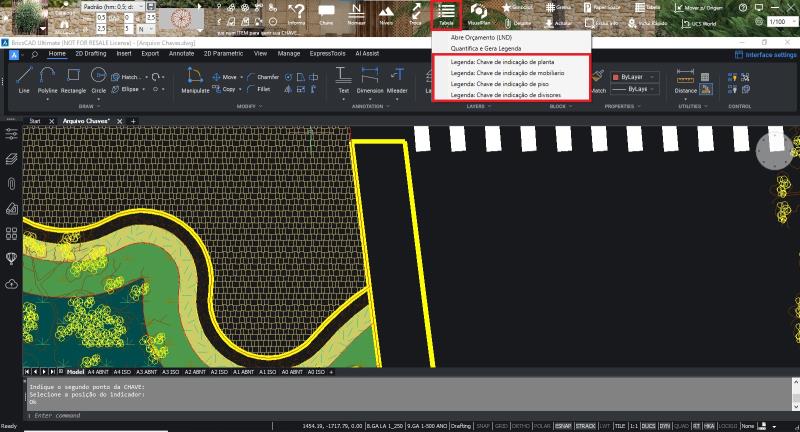This screenshot has height=432, width=800.
Task: Toggle ESNAP in the status bar
Action: (564, 426)
